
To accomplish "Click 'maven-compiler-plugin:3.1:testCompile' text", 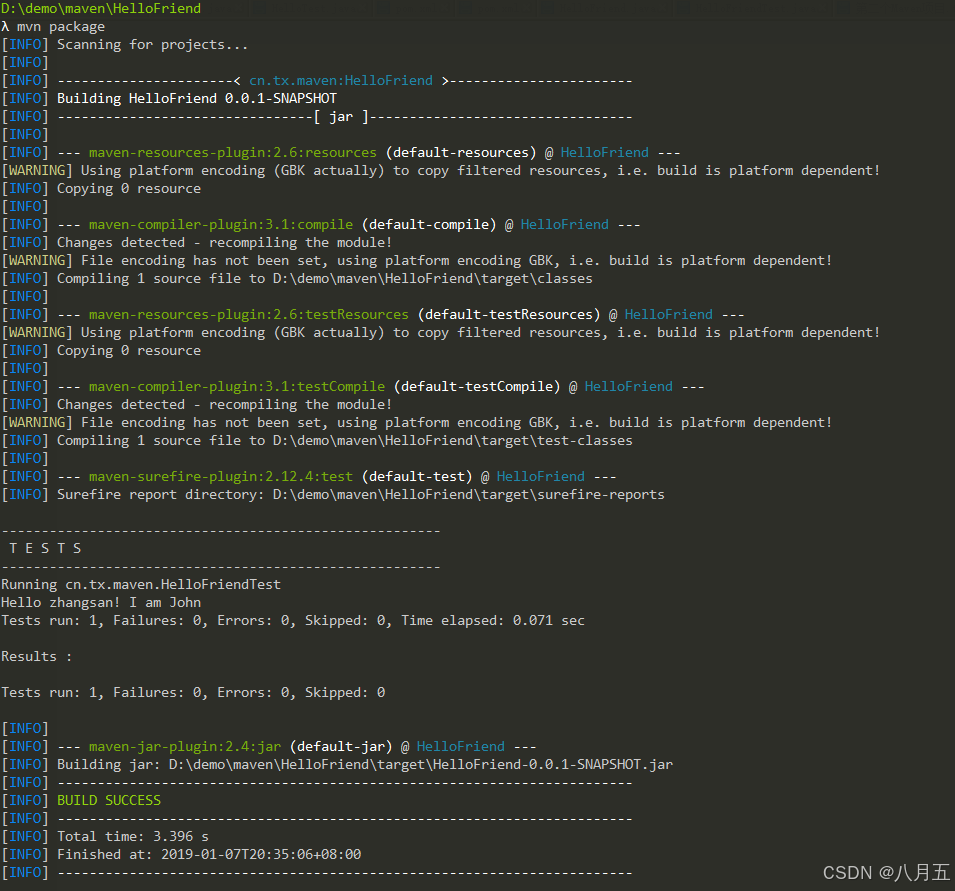I will coord(237,387).
